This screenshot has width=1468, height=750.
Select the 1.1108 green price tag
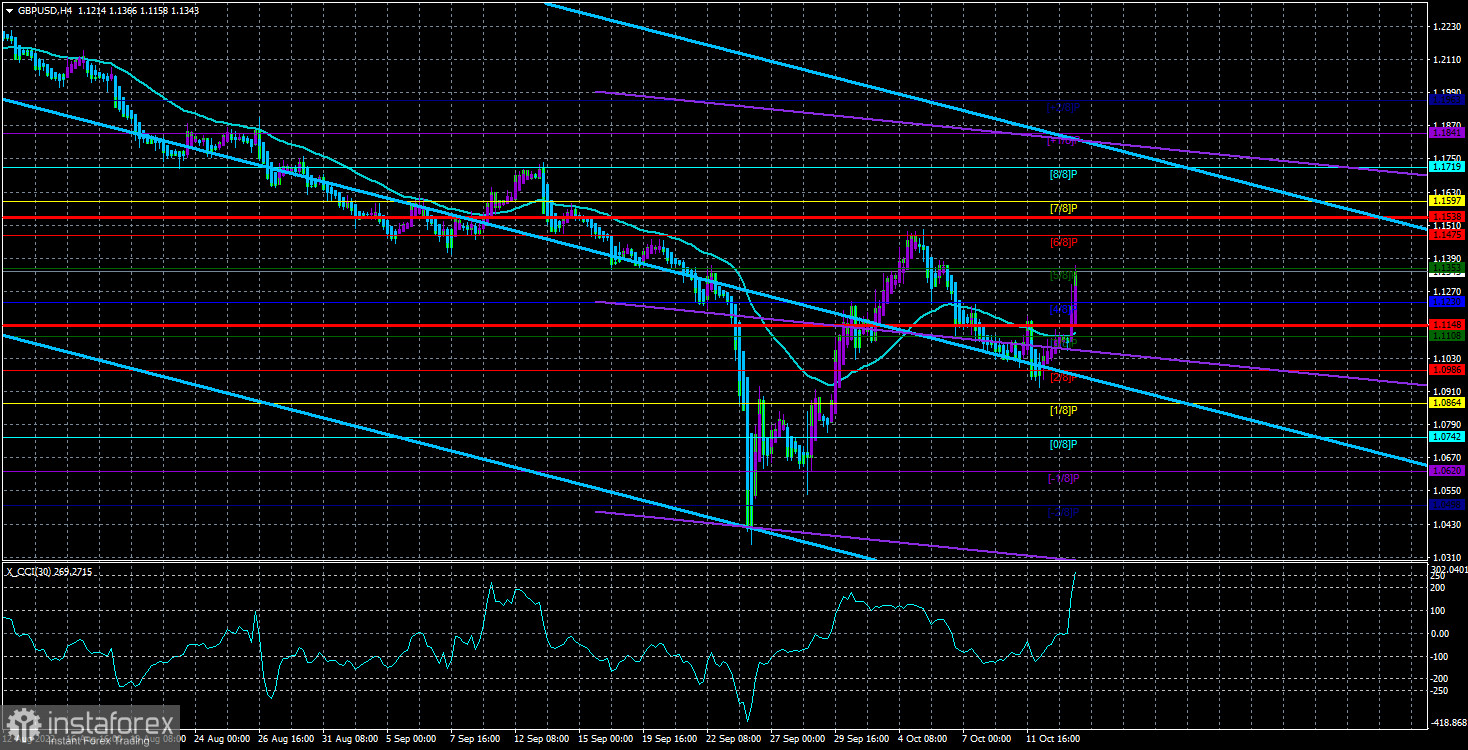pos(1447,336)
